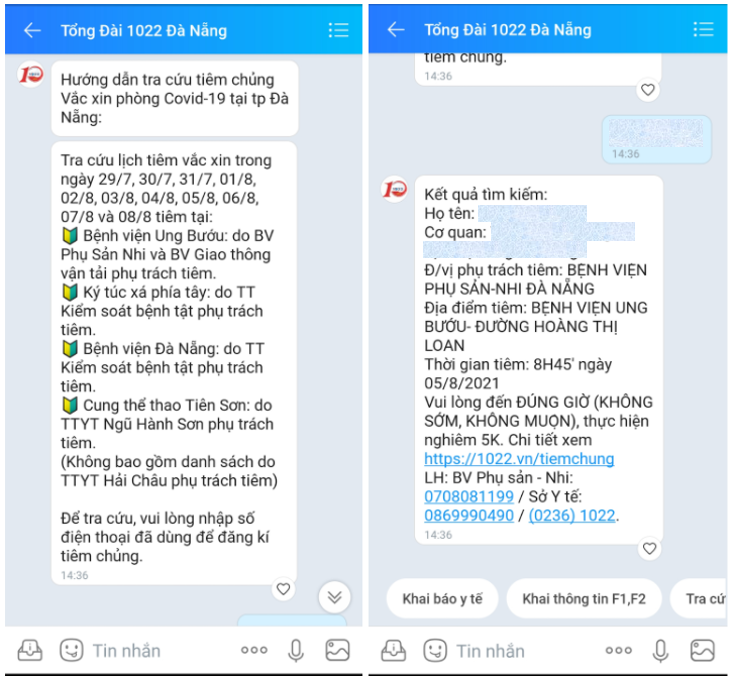
Task: Select the Khai báo y tế quick reply
Action: coord(442,599)
